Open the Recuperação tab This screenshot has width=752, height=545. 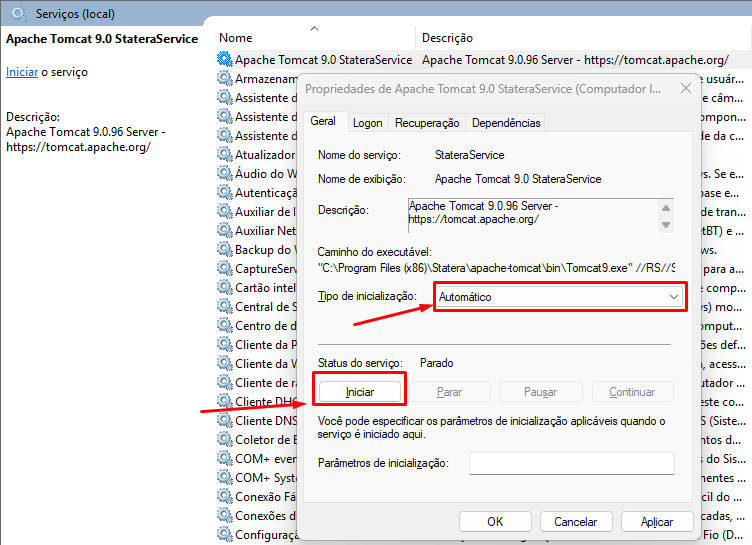(427, 123)
